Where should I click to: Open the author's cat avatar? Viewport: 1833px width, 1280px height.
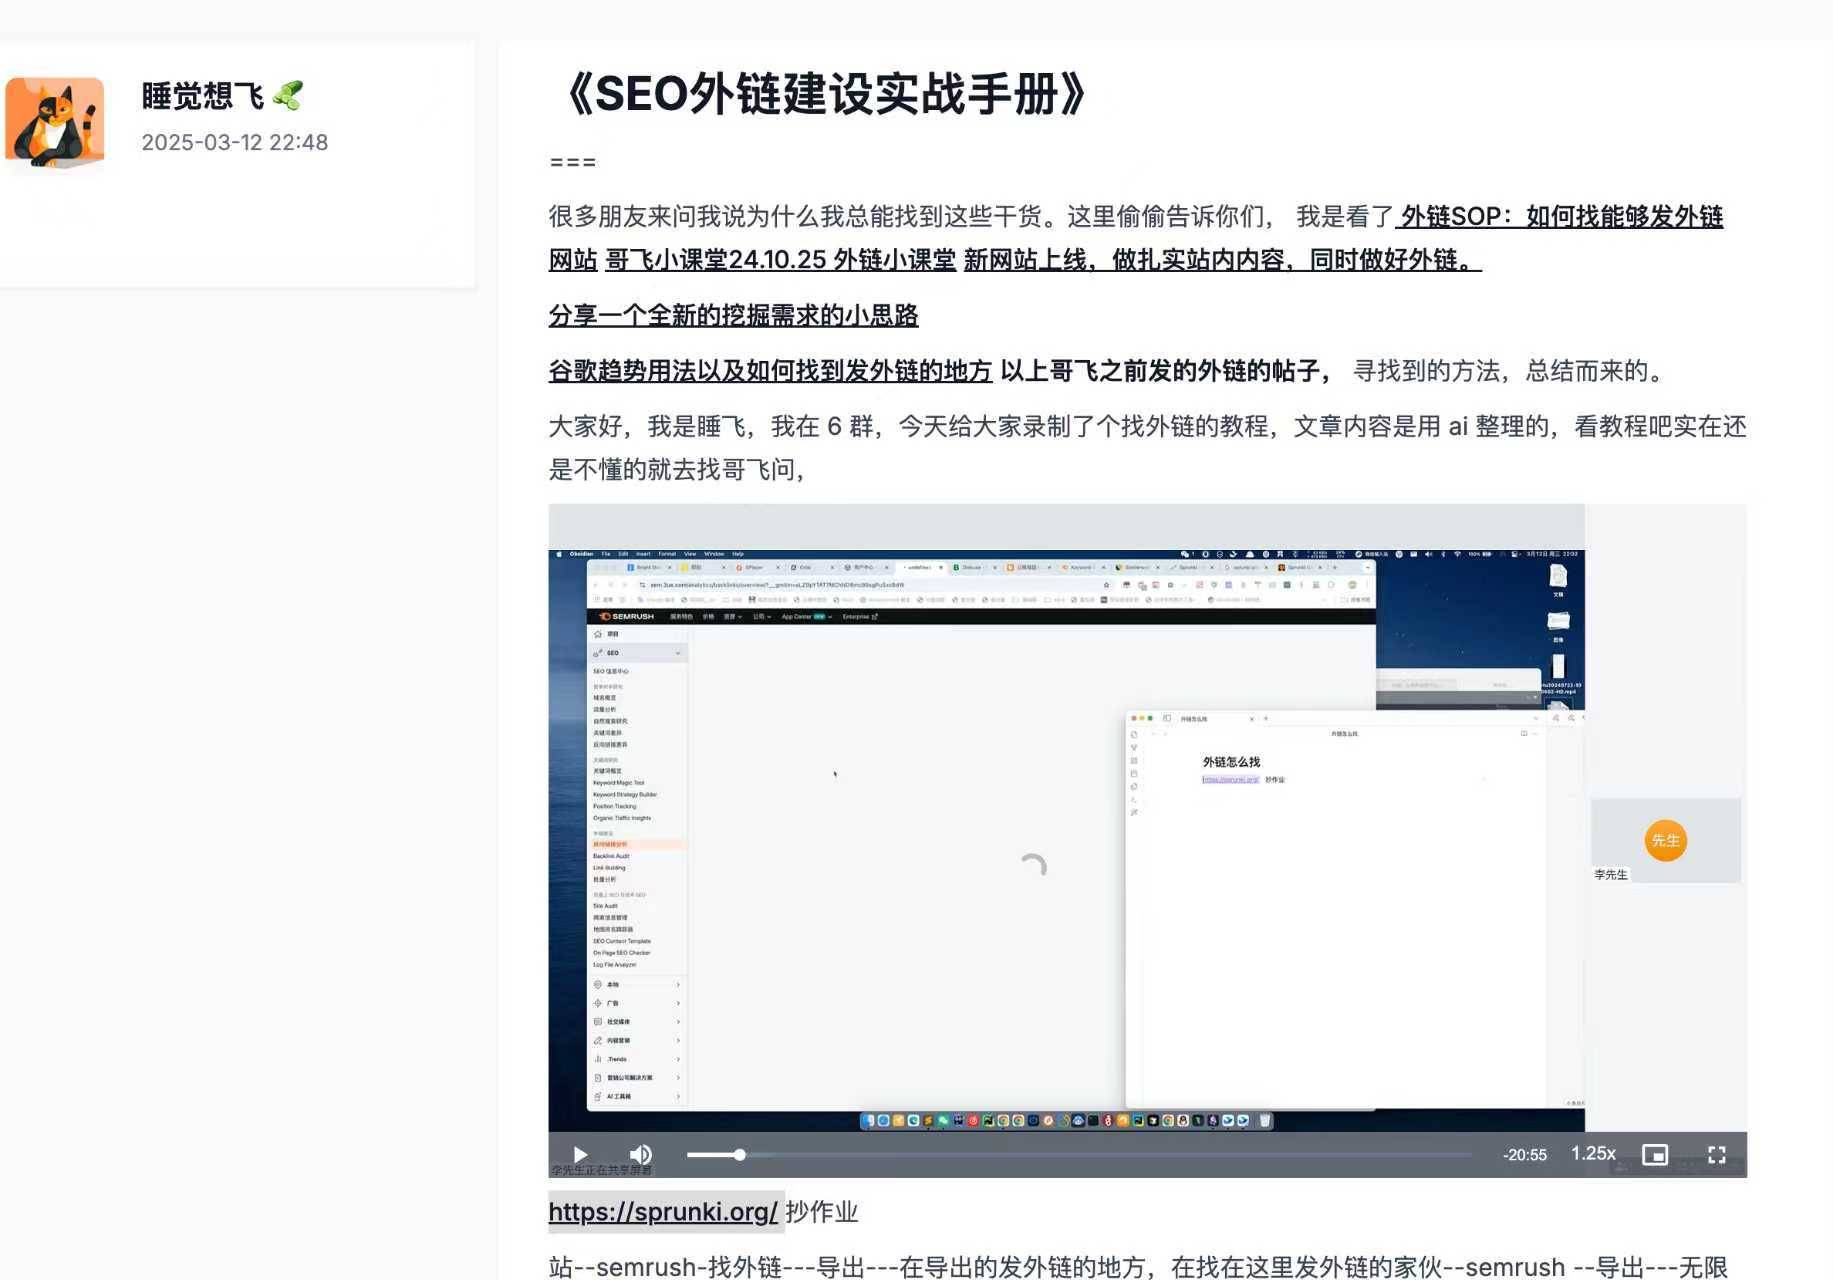coord(54,122)
